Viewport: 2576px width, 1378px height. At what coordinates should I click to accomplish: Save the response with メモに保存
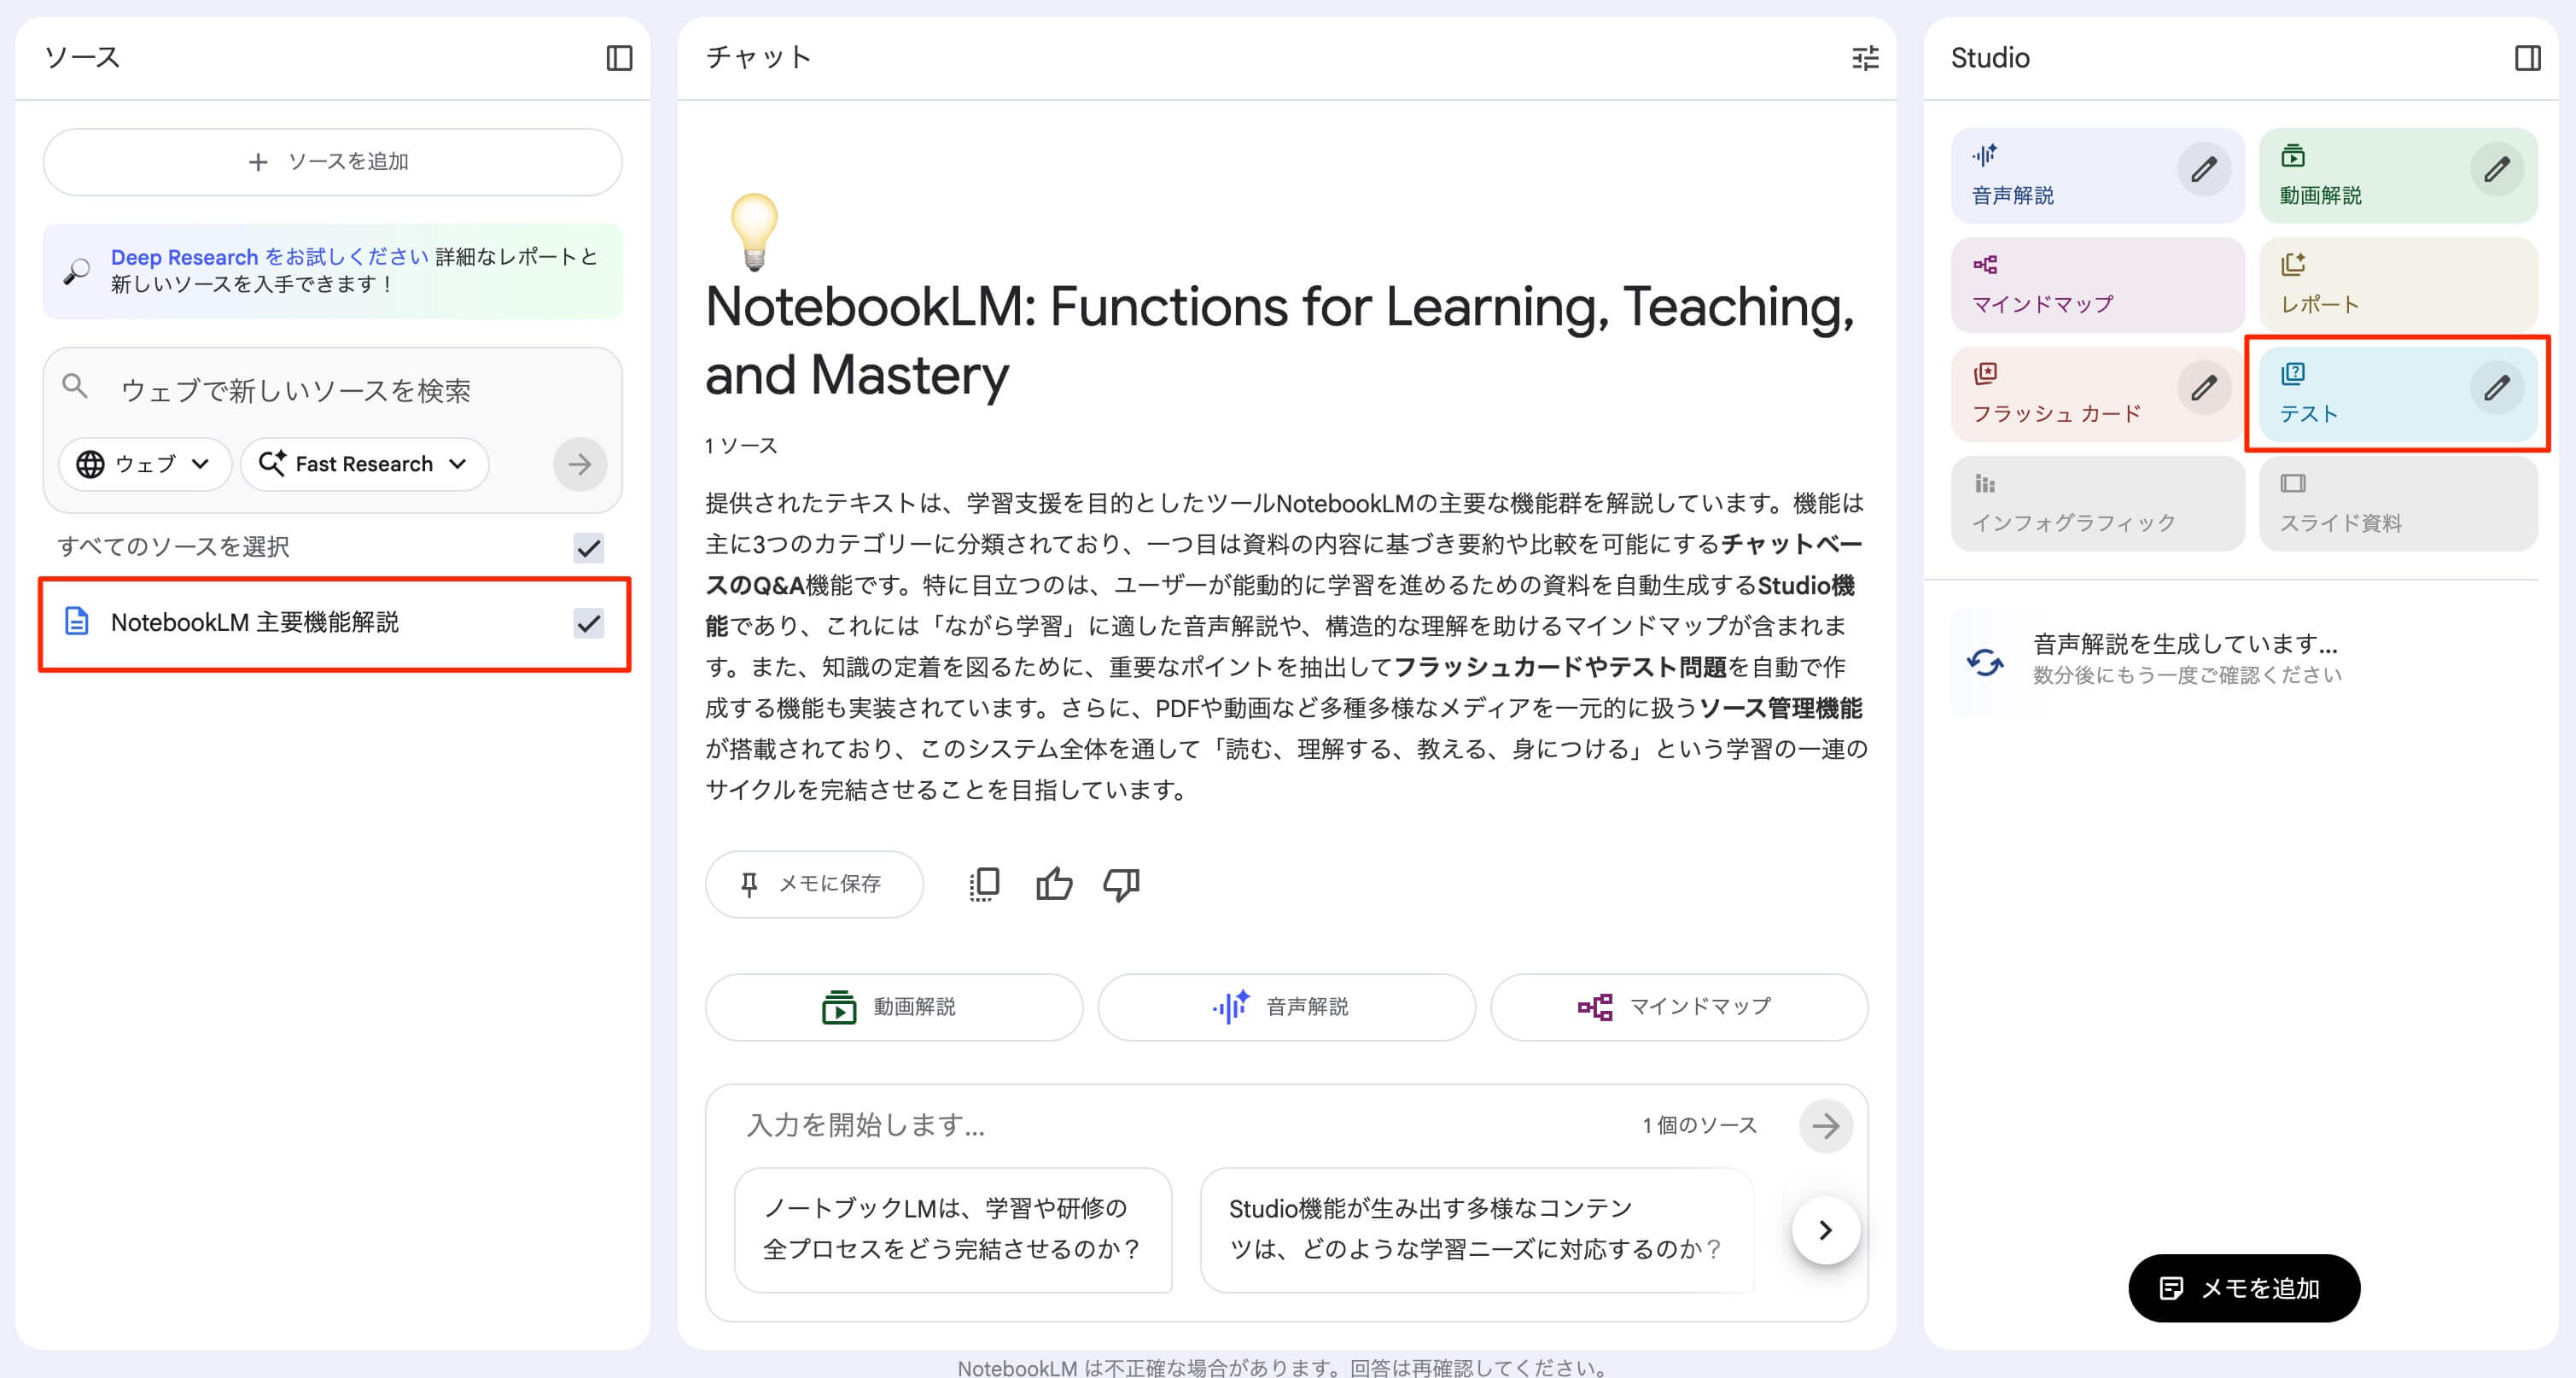point(814,884)
